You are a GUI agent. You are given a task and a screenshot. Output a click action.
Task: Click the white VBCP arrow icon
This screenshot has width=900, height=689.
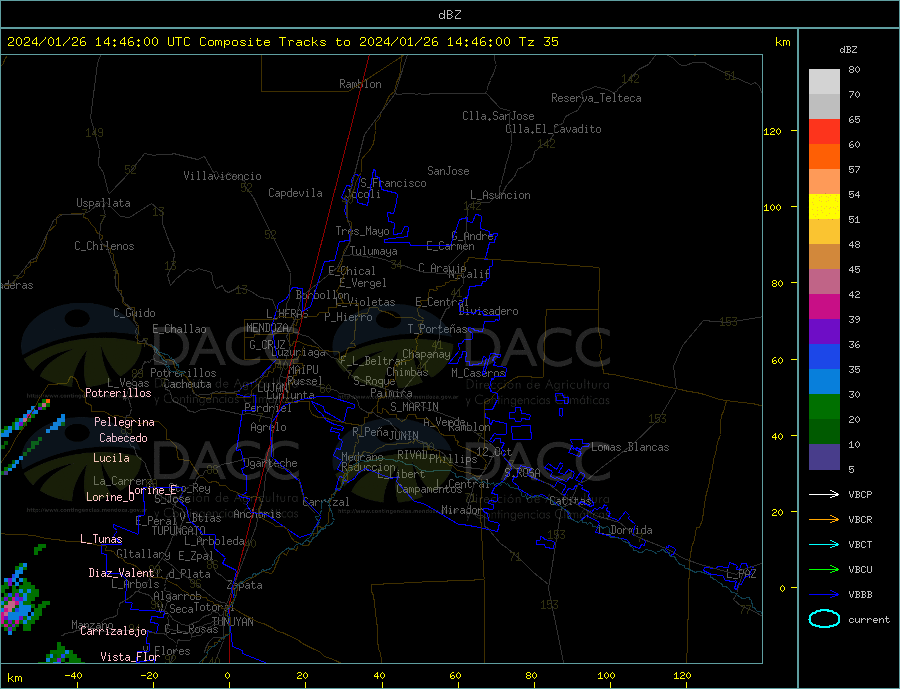pos(824,494)
